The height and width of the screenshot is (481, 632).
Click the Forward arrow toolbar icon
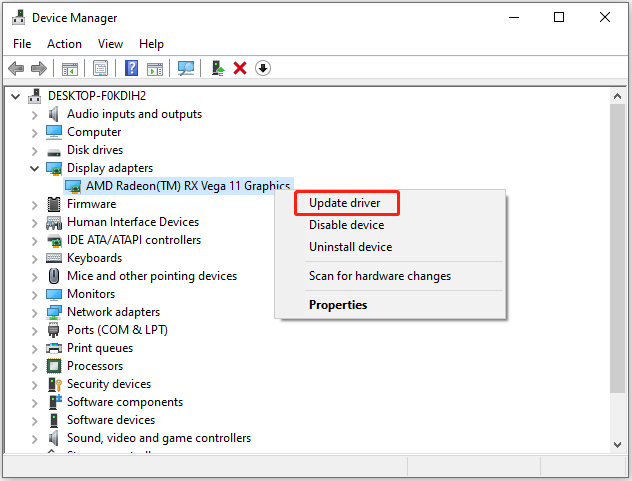(x=39, y=68)
